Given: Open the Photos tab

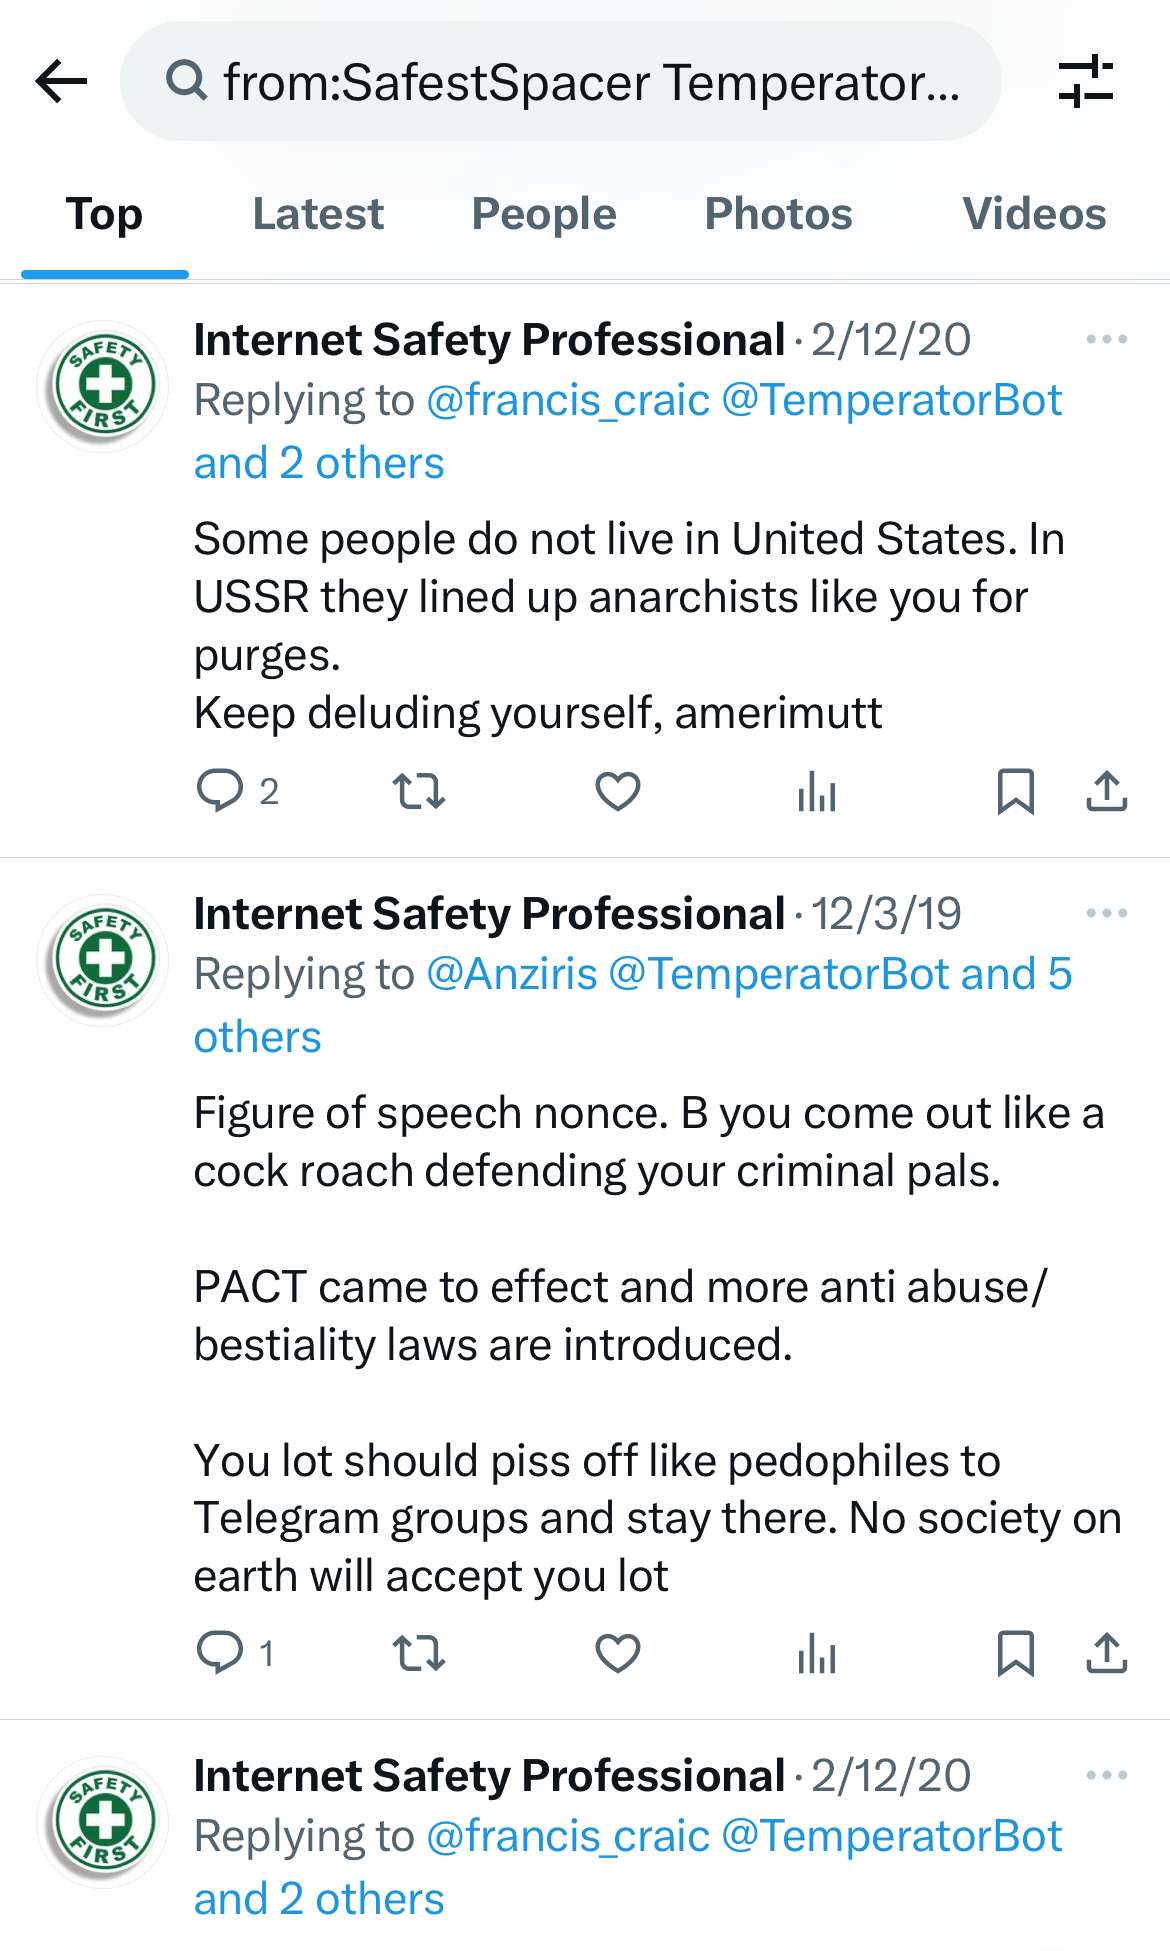Looking at the screenshot, I should click(778, 214).
